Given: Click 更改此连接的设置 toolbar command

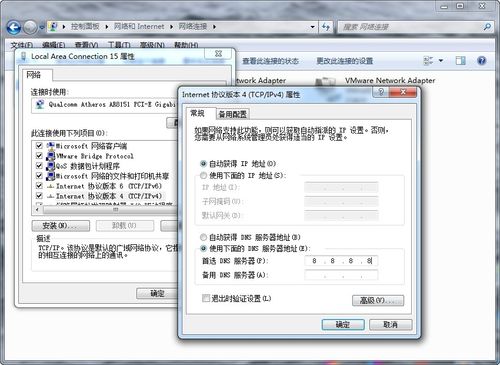Looking at the screenshot, I should 344,61.
